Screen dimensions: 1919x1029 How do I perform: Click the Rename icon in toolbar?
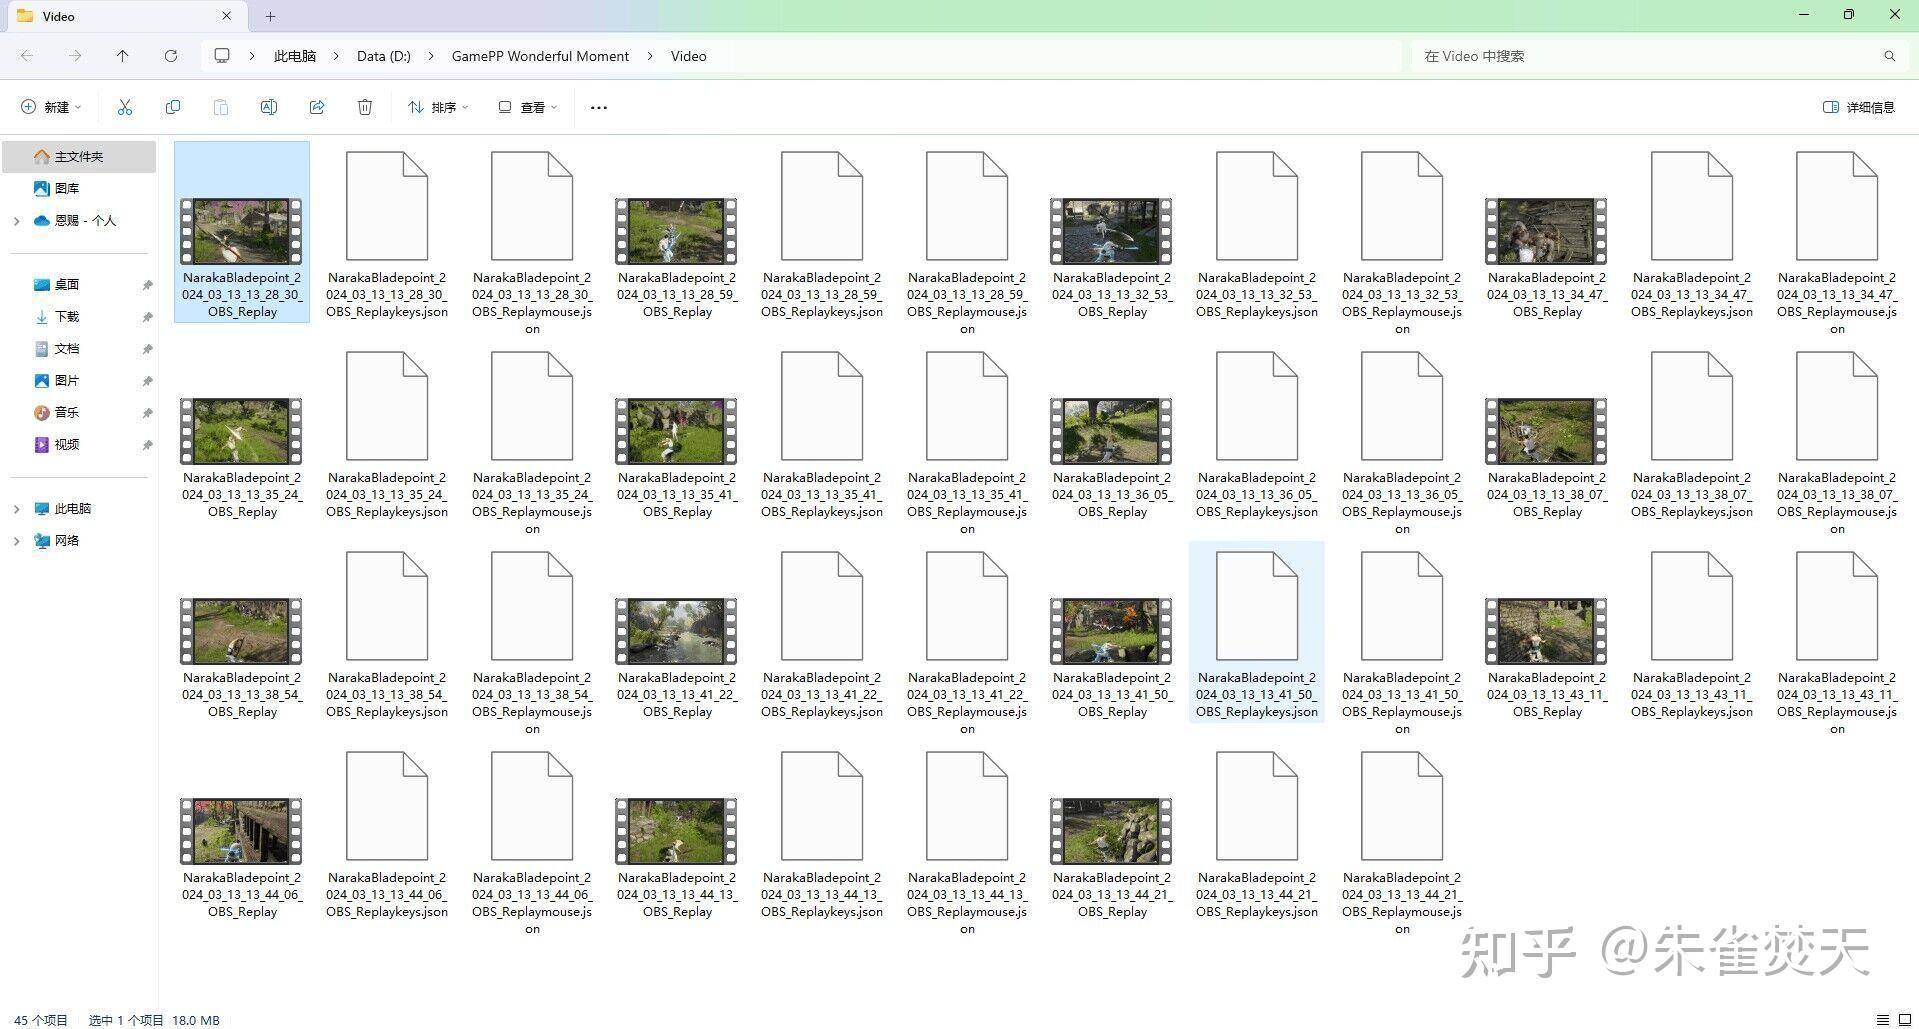(x=269, y=107)
